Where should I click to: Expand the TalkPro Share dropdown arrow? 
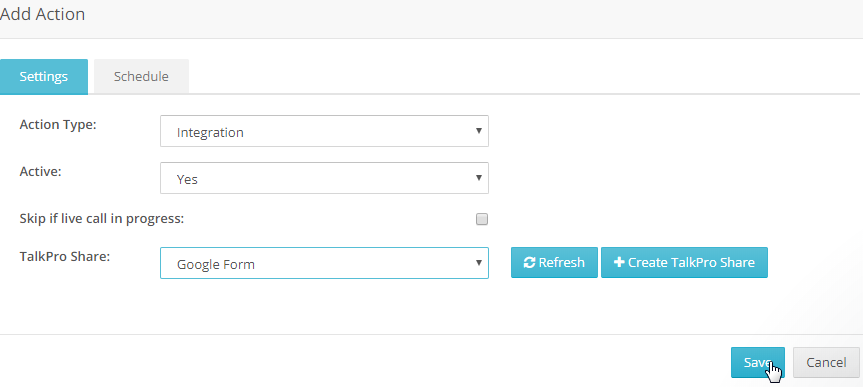tap(478, 263)
